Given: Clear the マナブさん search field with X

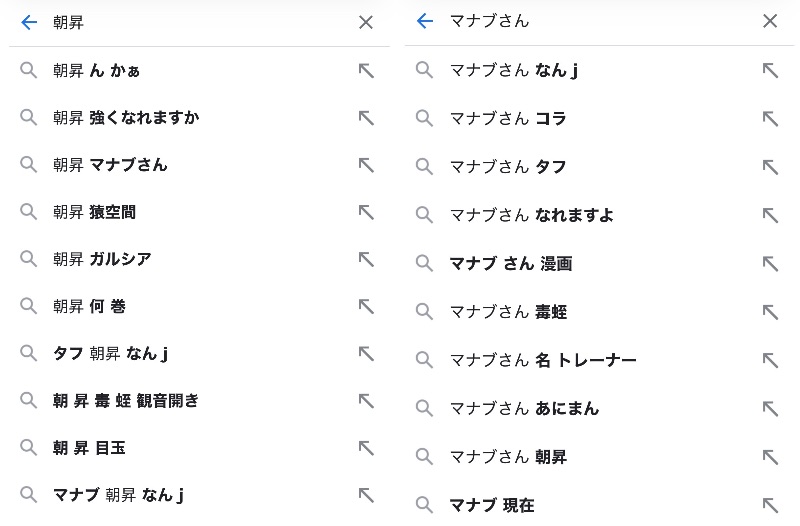Looking at the screenshot, I should [x=770, y=21].
